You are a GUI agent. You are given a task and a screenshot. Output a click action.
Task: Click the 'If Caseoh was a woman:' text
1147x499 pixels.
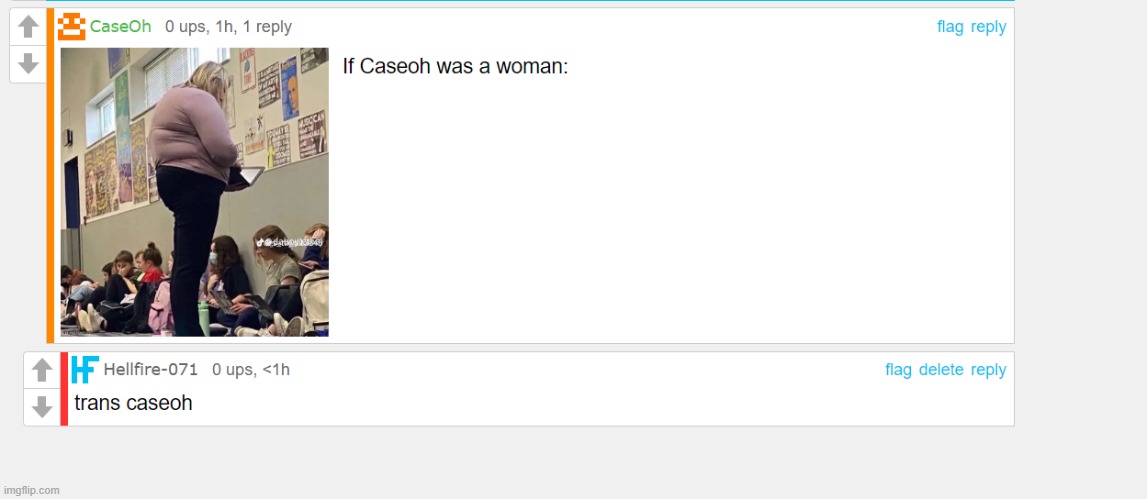click(456, 67)
